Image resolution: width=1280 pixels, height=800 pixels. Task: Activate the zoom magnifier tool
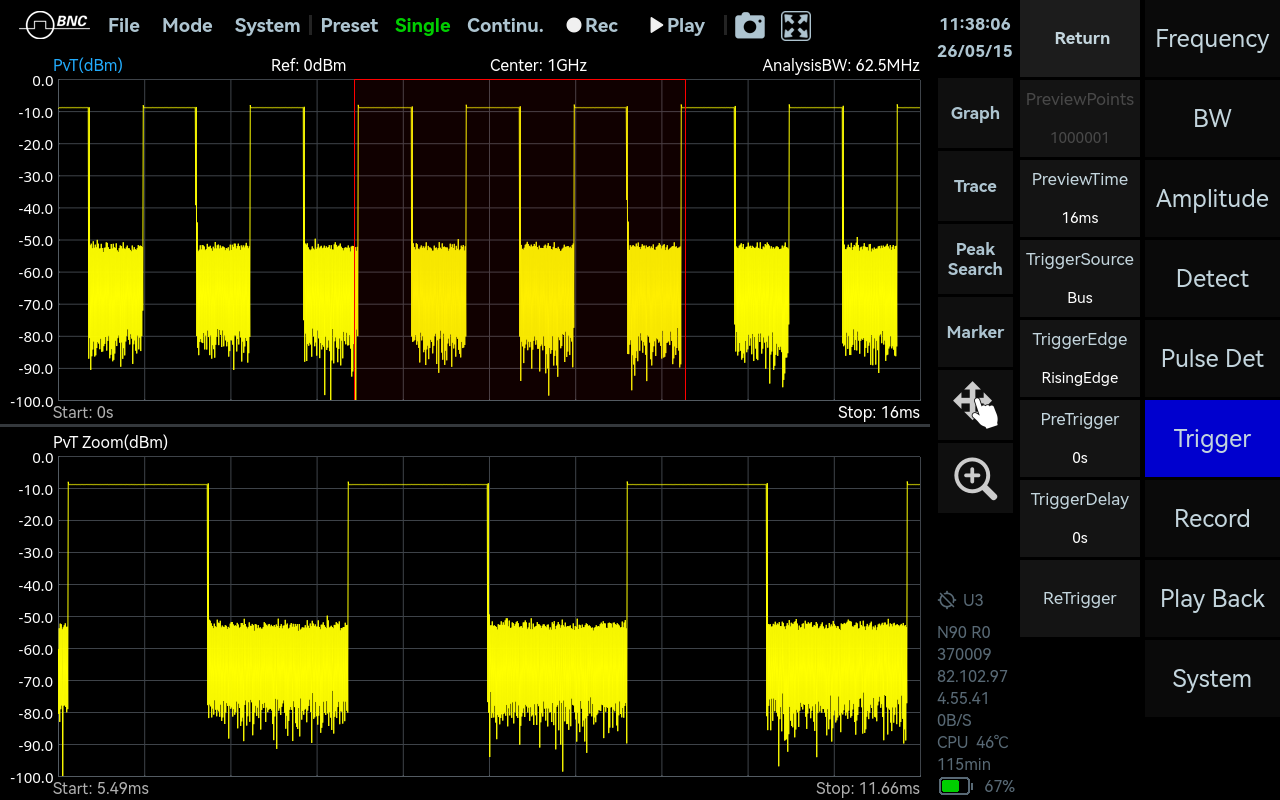[975, 478]
